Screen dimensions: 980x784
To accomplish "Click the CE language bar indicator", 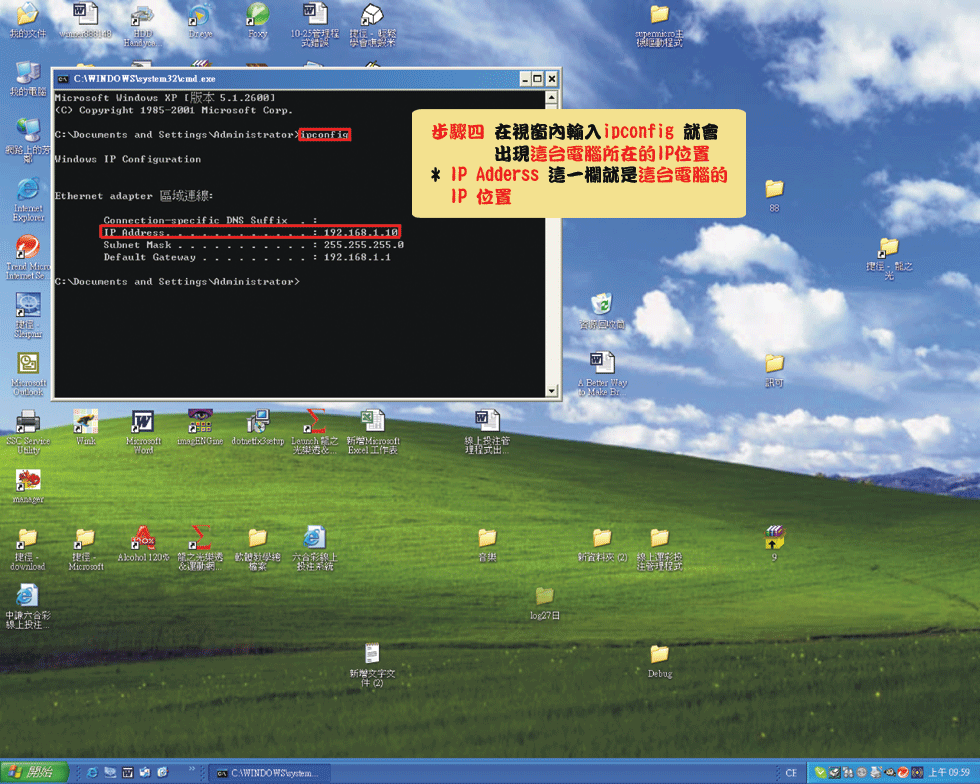I will pyautogui.click(x=791, y=773).
